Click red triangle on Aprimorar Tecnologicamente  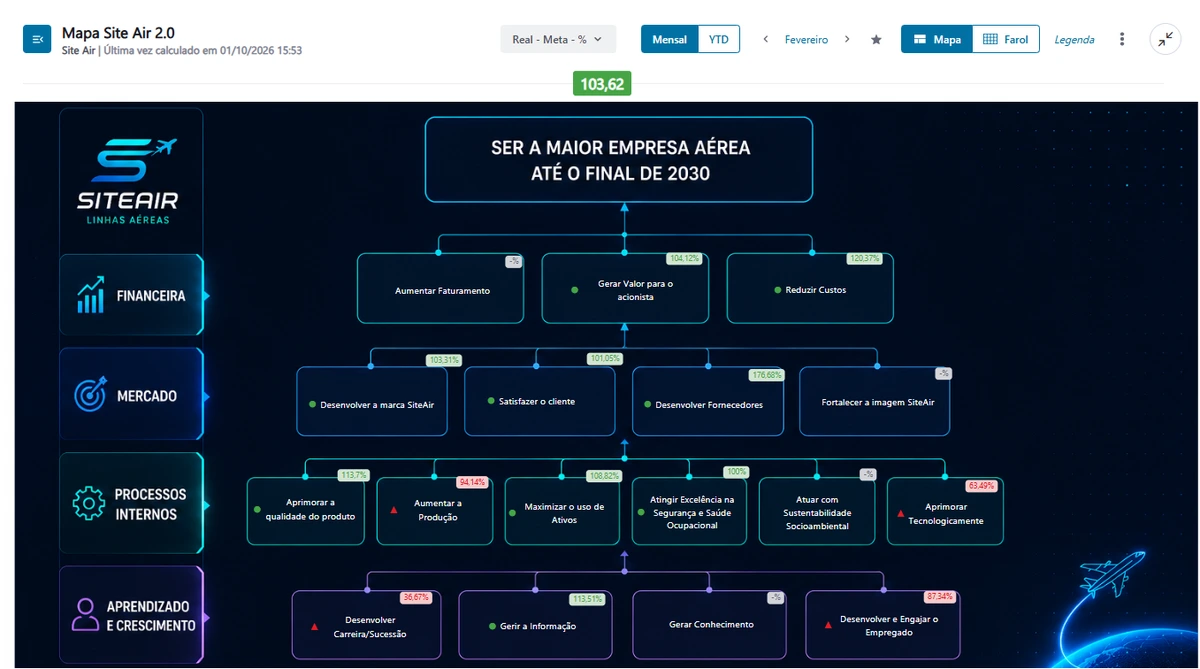coord(901,514)
